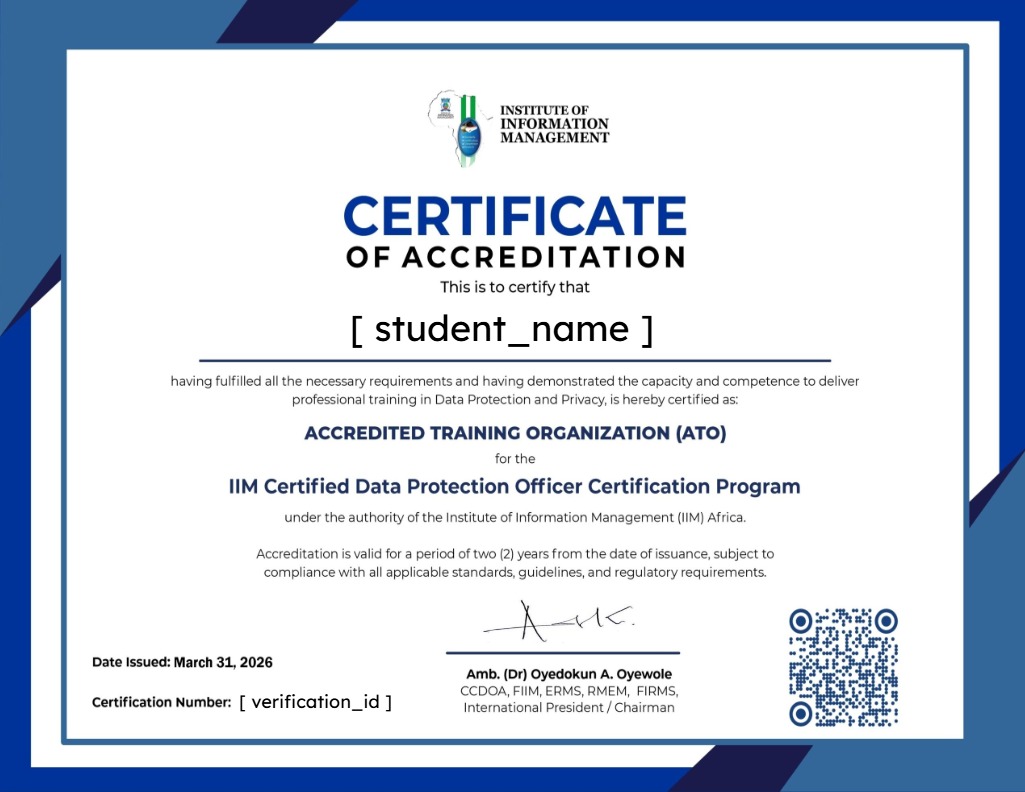This screenshot has height=792, width=1025.
Task: Select the [ verification_id ] placeholder field
Action: (316, 702)
